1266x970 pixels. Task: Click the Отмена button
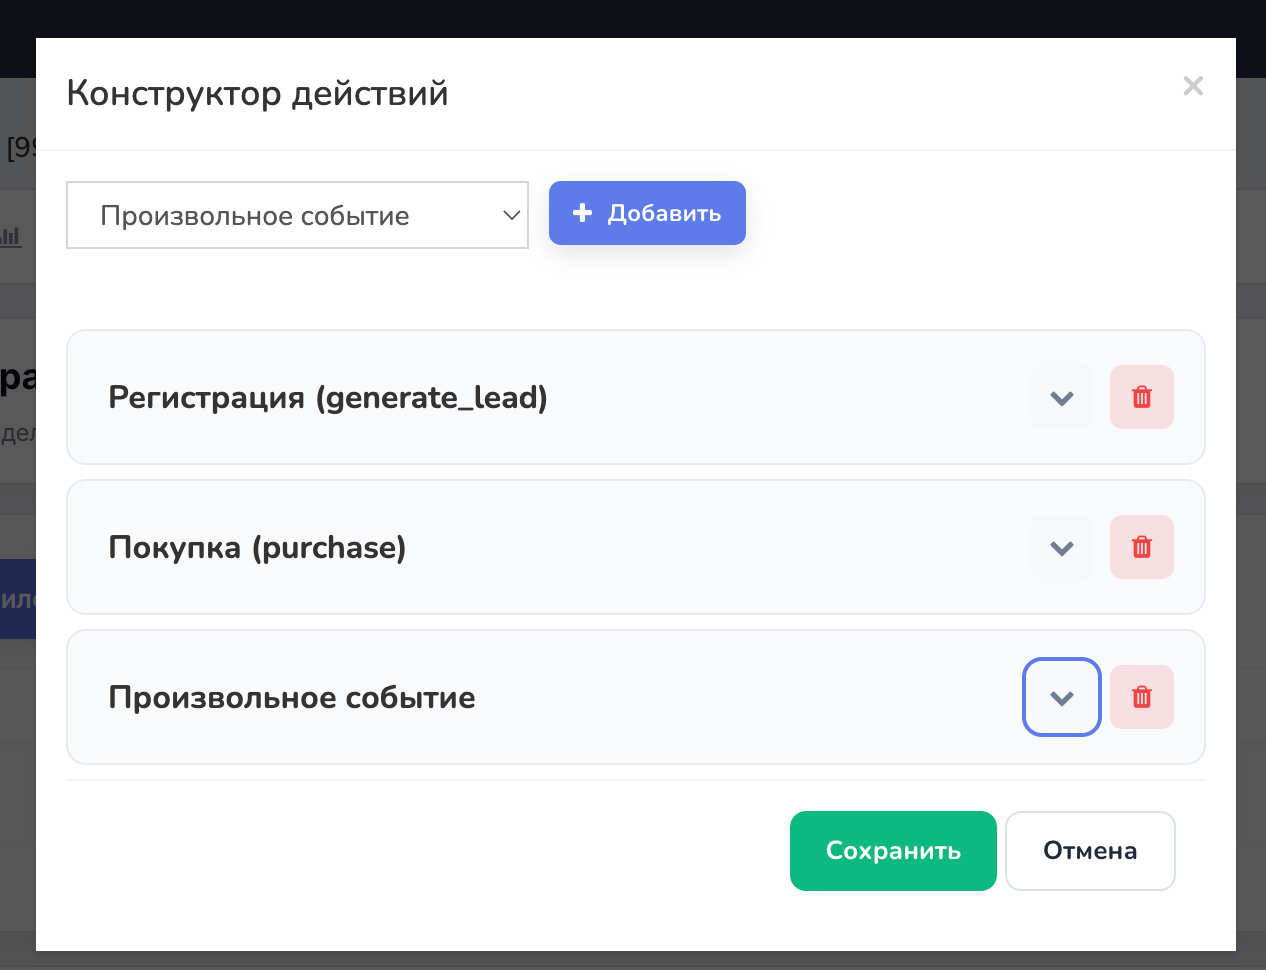coord(1090,851)
